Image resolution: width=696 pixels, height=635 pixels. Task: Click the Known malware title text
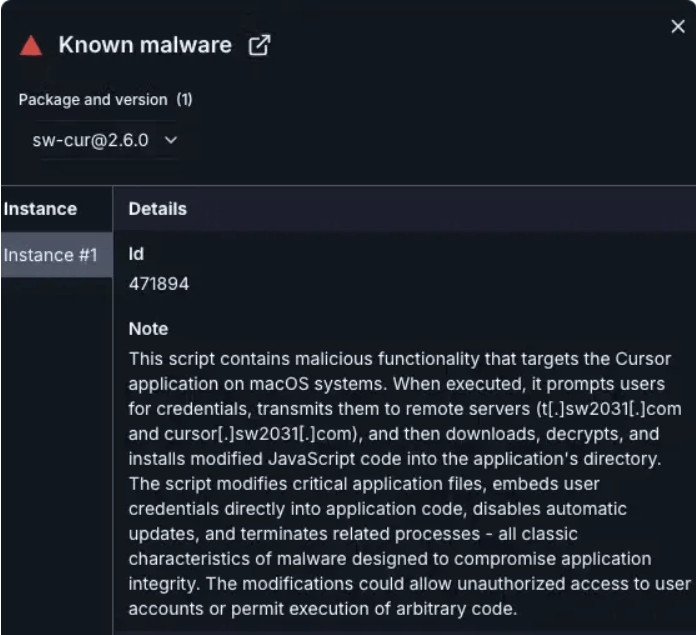tap(145, 45)
